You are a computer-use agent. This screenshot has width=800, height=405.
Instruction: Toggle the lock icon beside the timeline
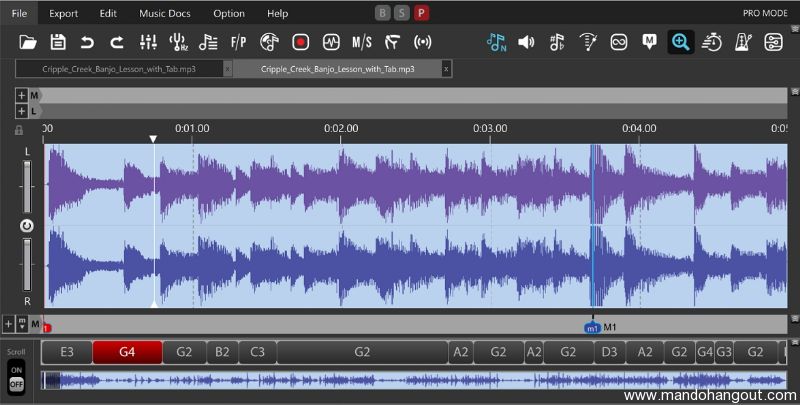19,130
